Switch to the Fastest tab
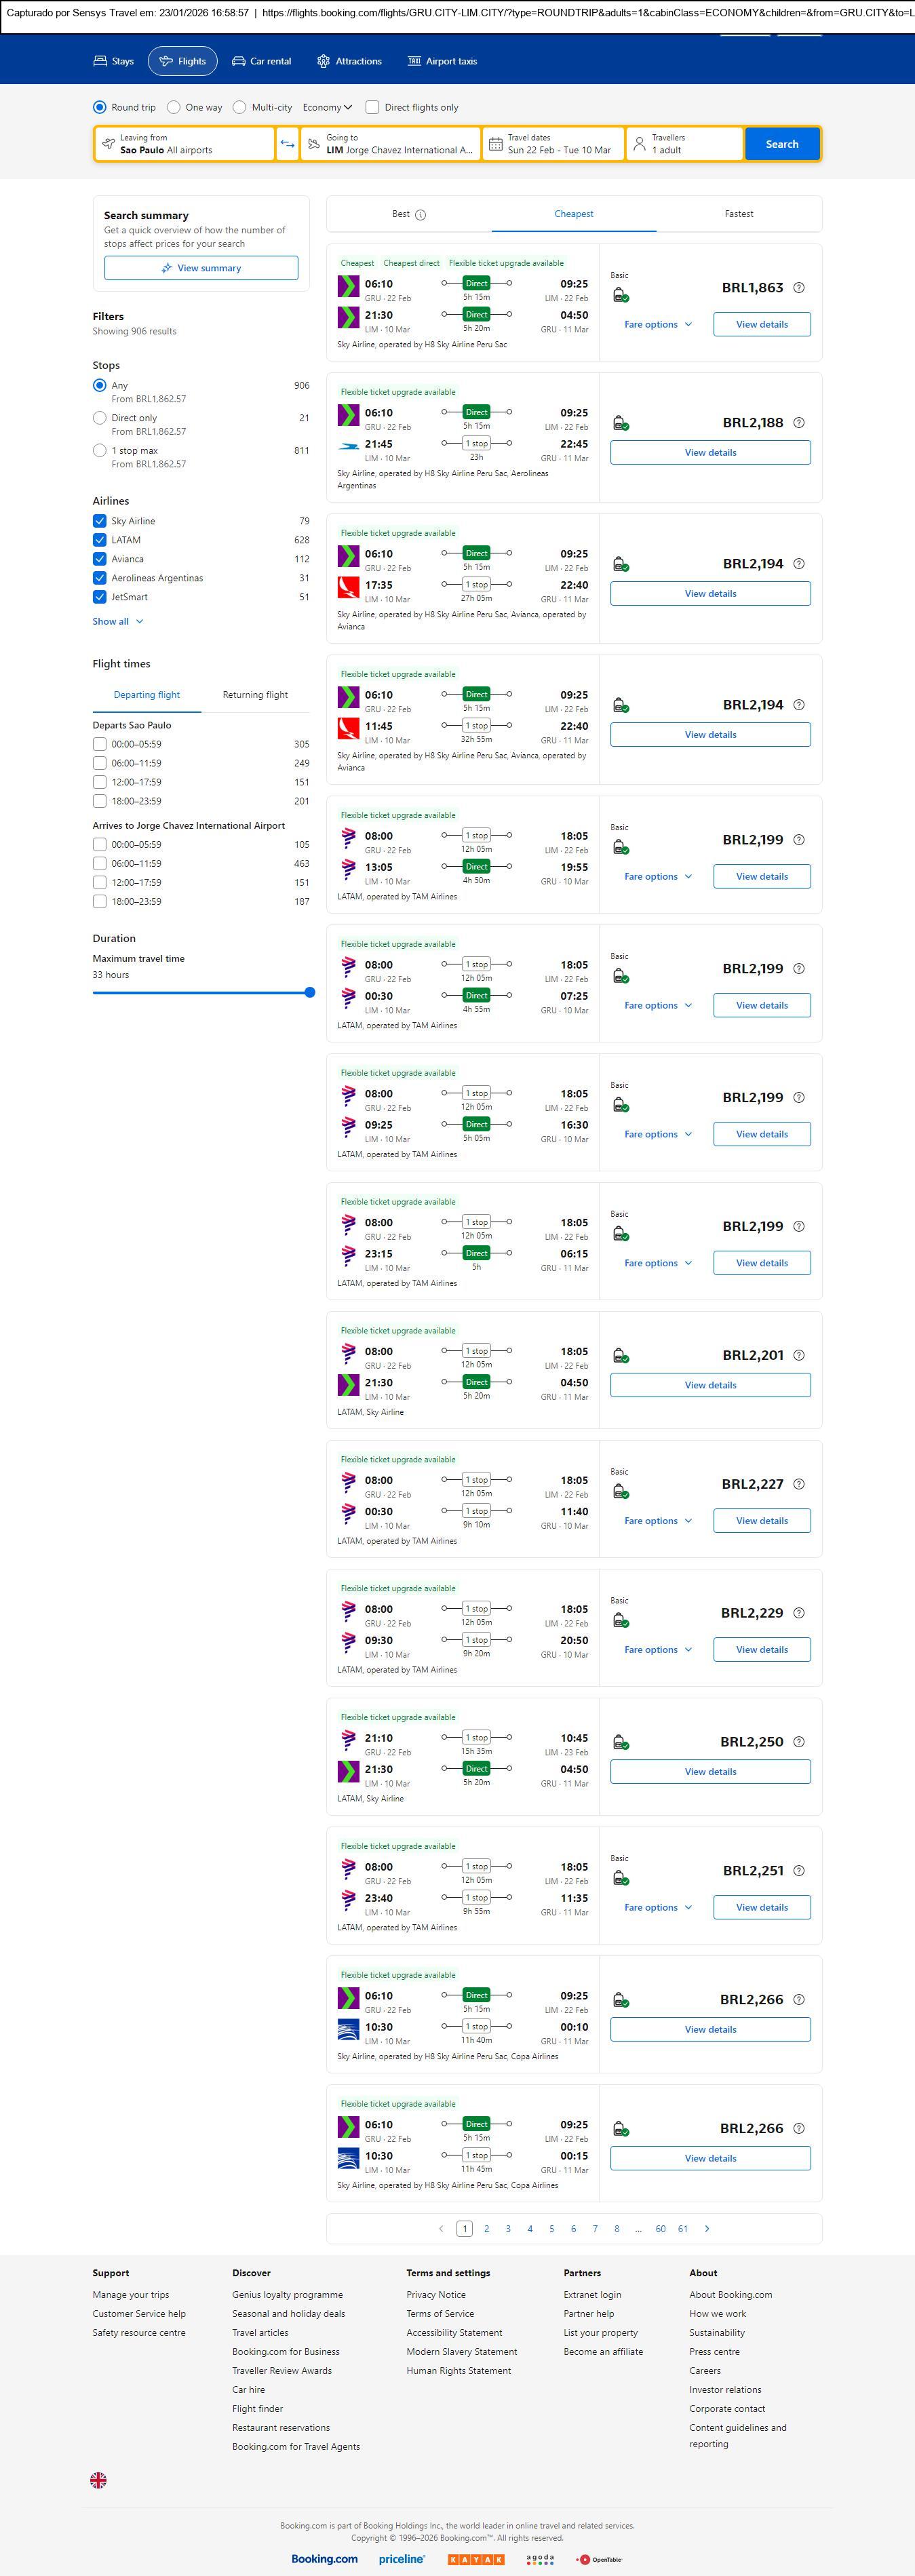Viewport: 915px width, 2576px height. click(738, 214)
